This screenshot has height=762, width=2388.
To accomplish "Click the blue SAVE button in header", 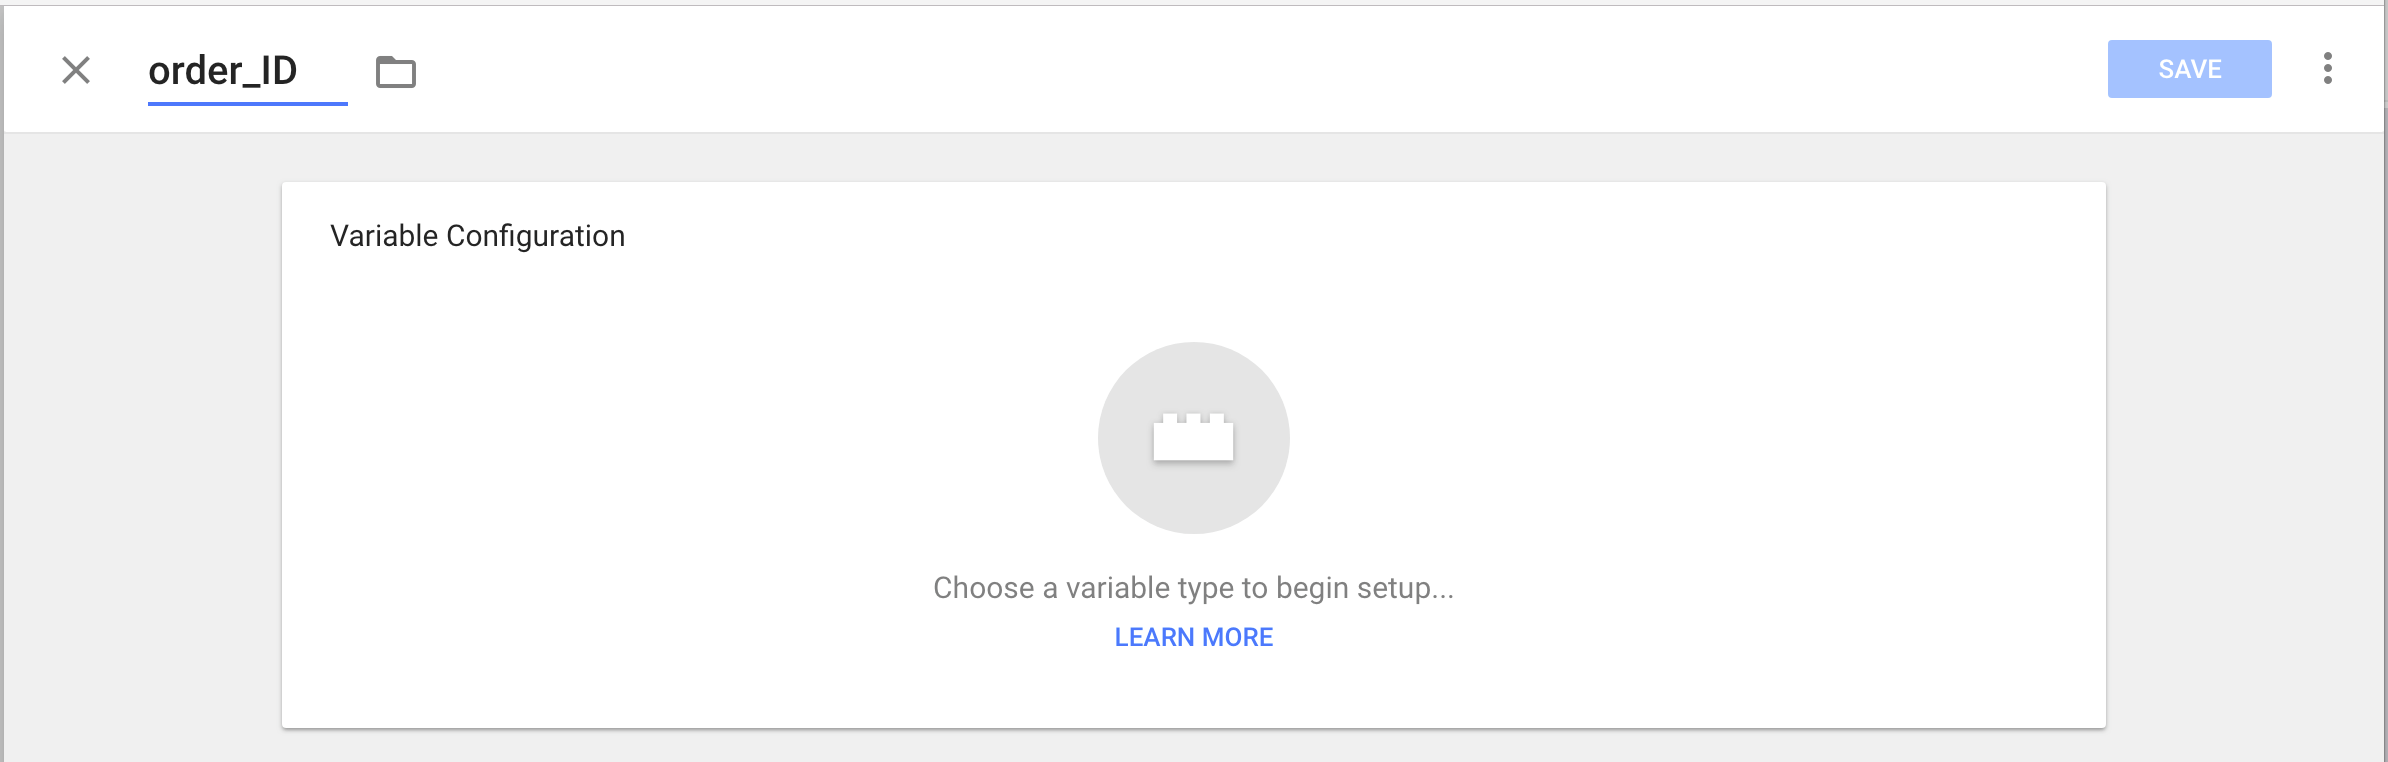I will click(2189, 69).
